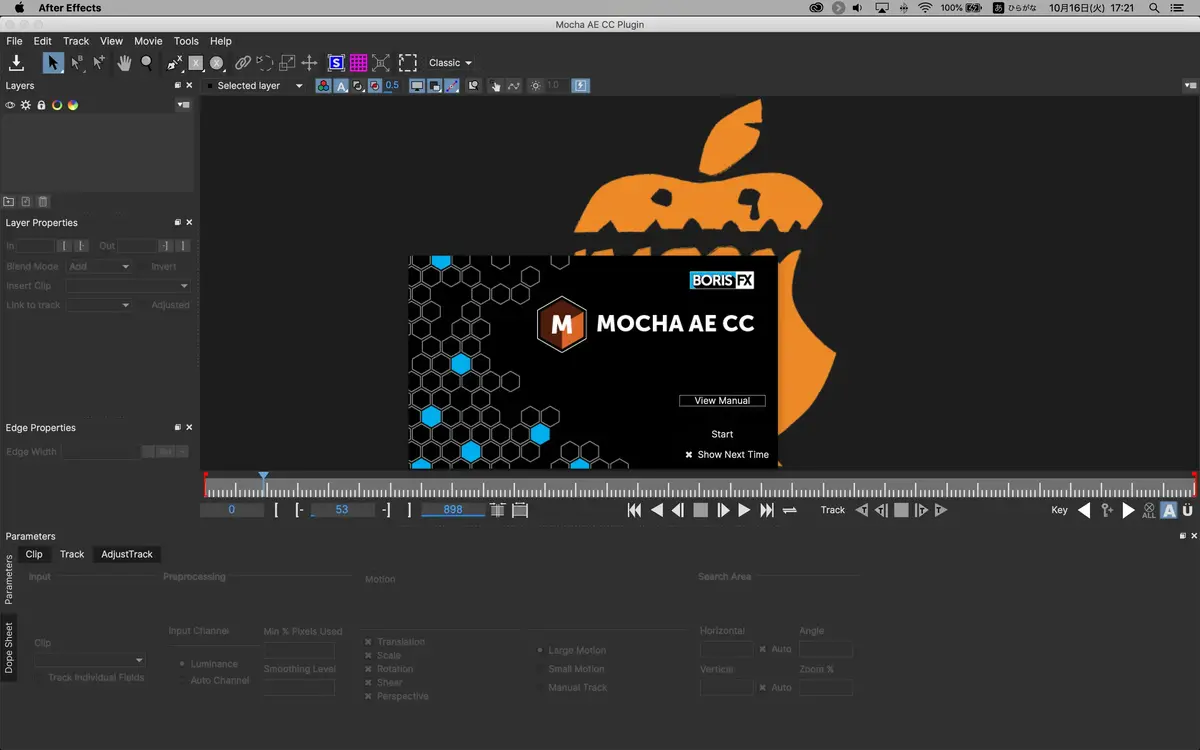Click the expand-arrows align surface icon
Screen dimensions: 1200x750
381,63
